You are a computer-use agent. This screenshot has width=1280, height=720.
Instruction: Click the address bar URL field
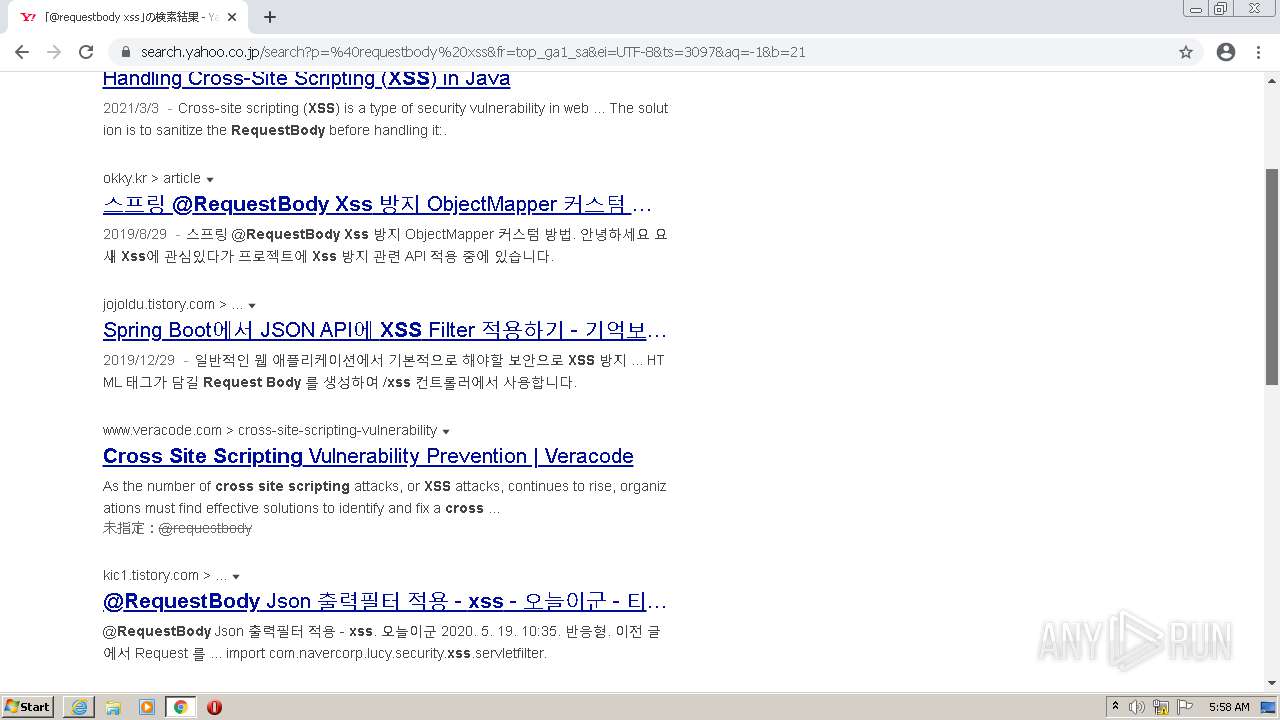(640, 52)
